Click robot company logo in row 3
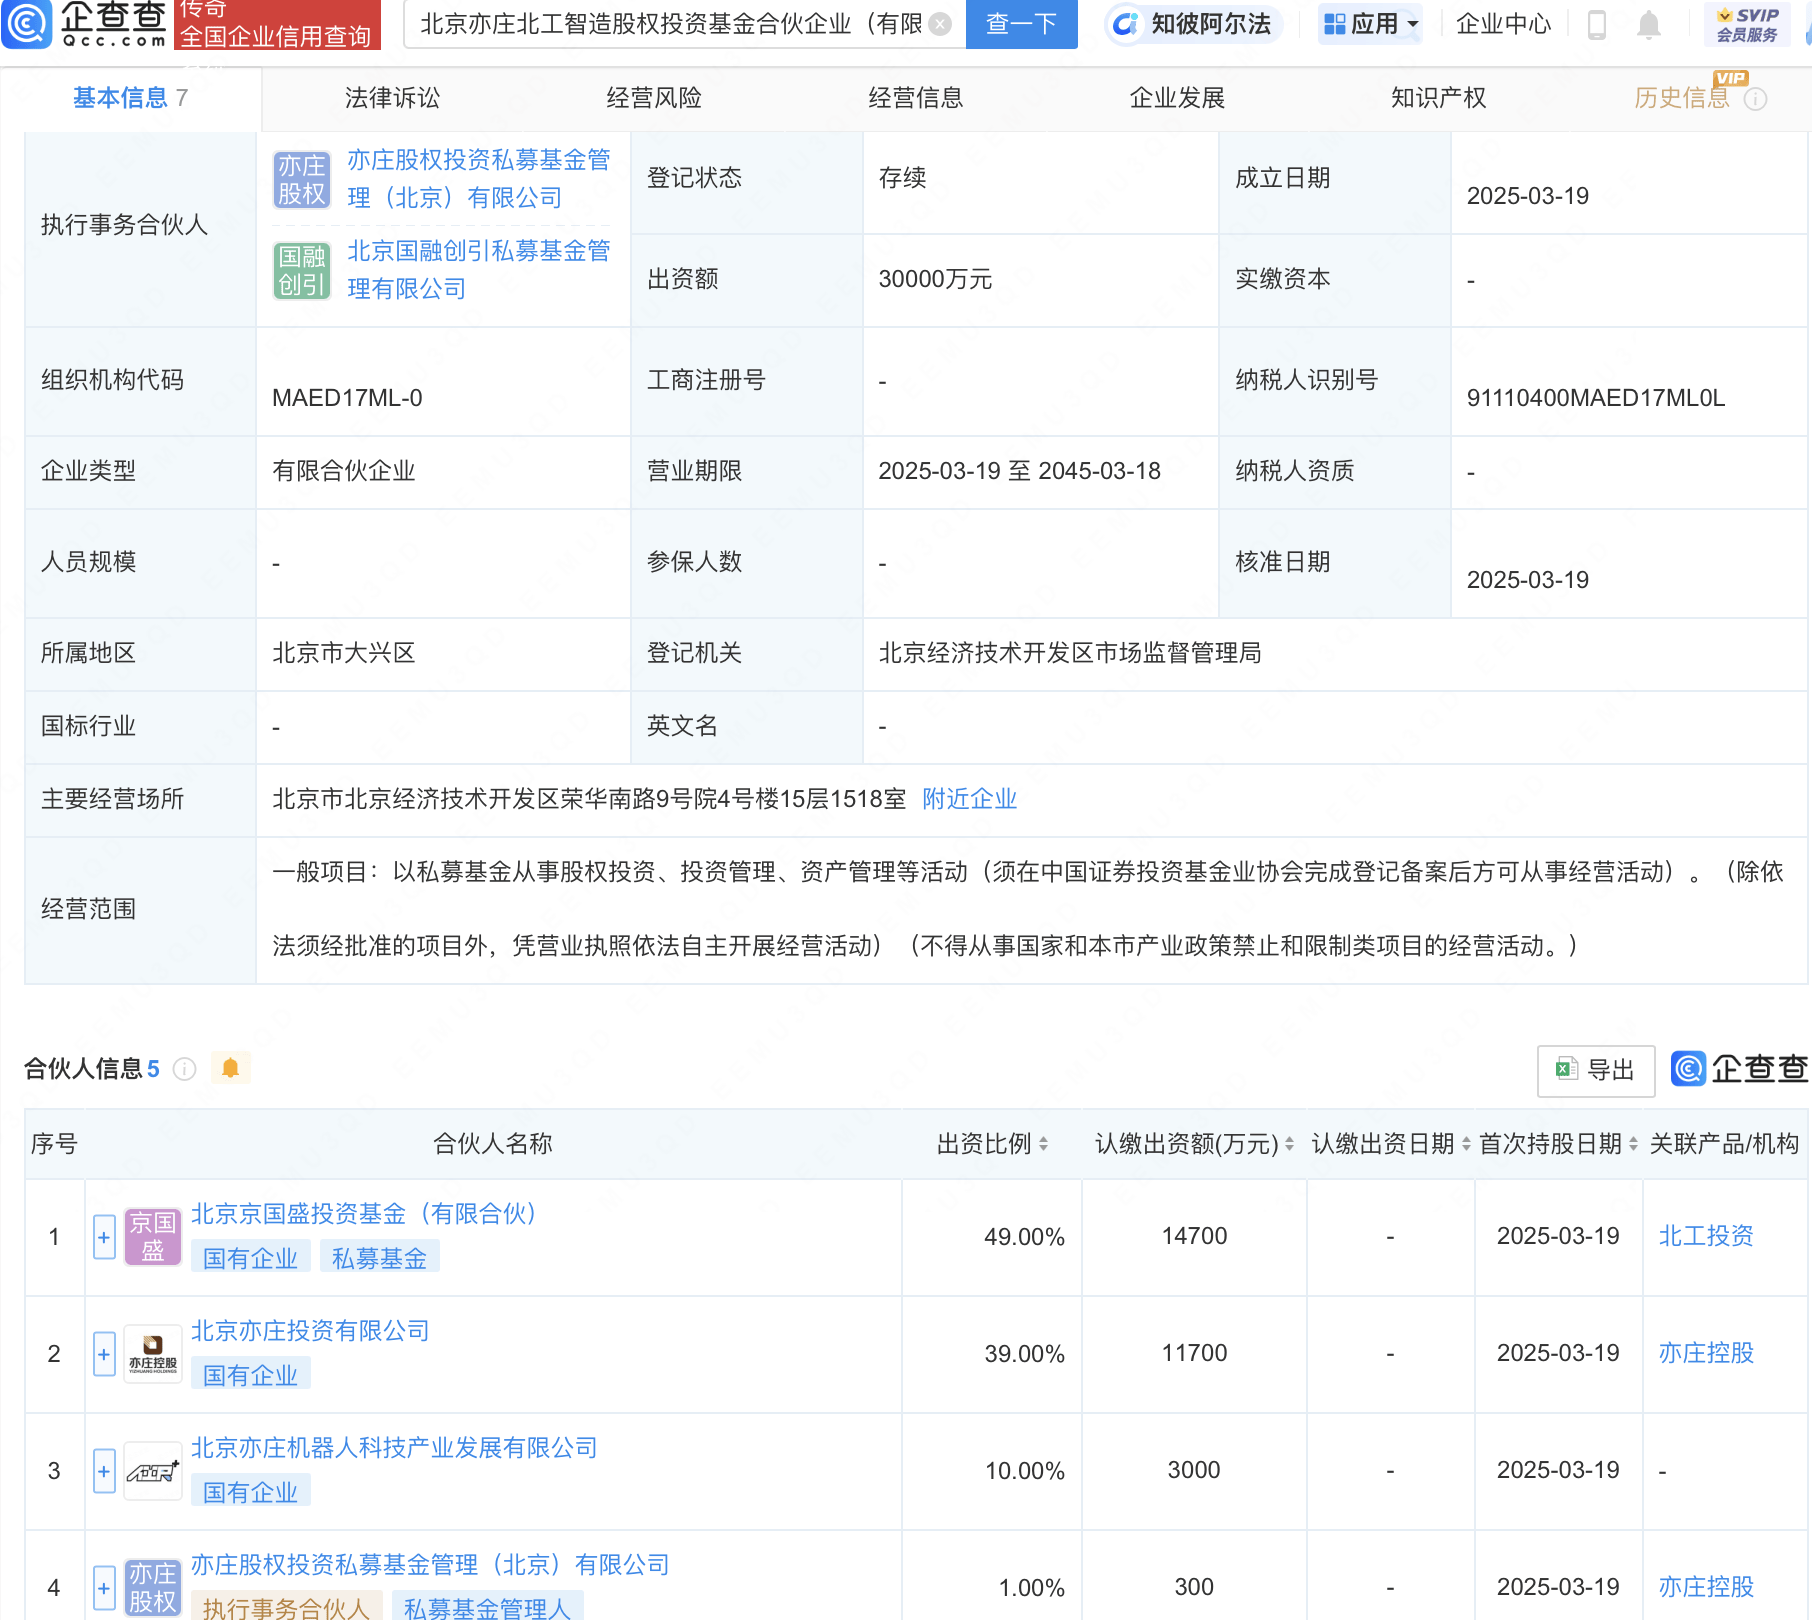This screenshot has width=1812, height=1620. click(x=153, y=1471)
